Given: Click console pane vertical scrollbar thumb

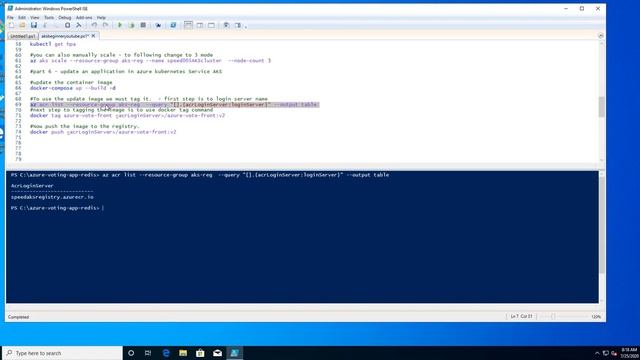Looking at the screenshot, I should pyautogui.click(x=602, y=225).
